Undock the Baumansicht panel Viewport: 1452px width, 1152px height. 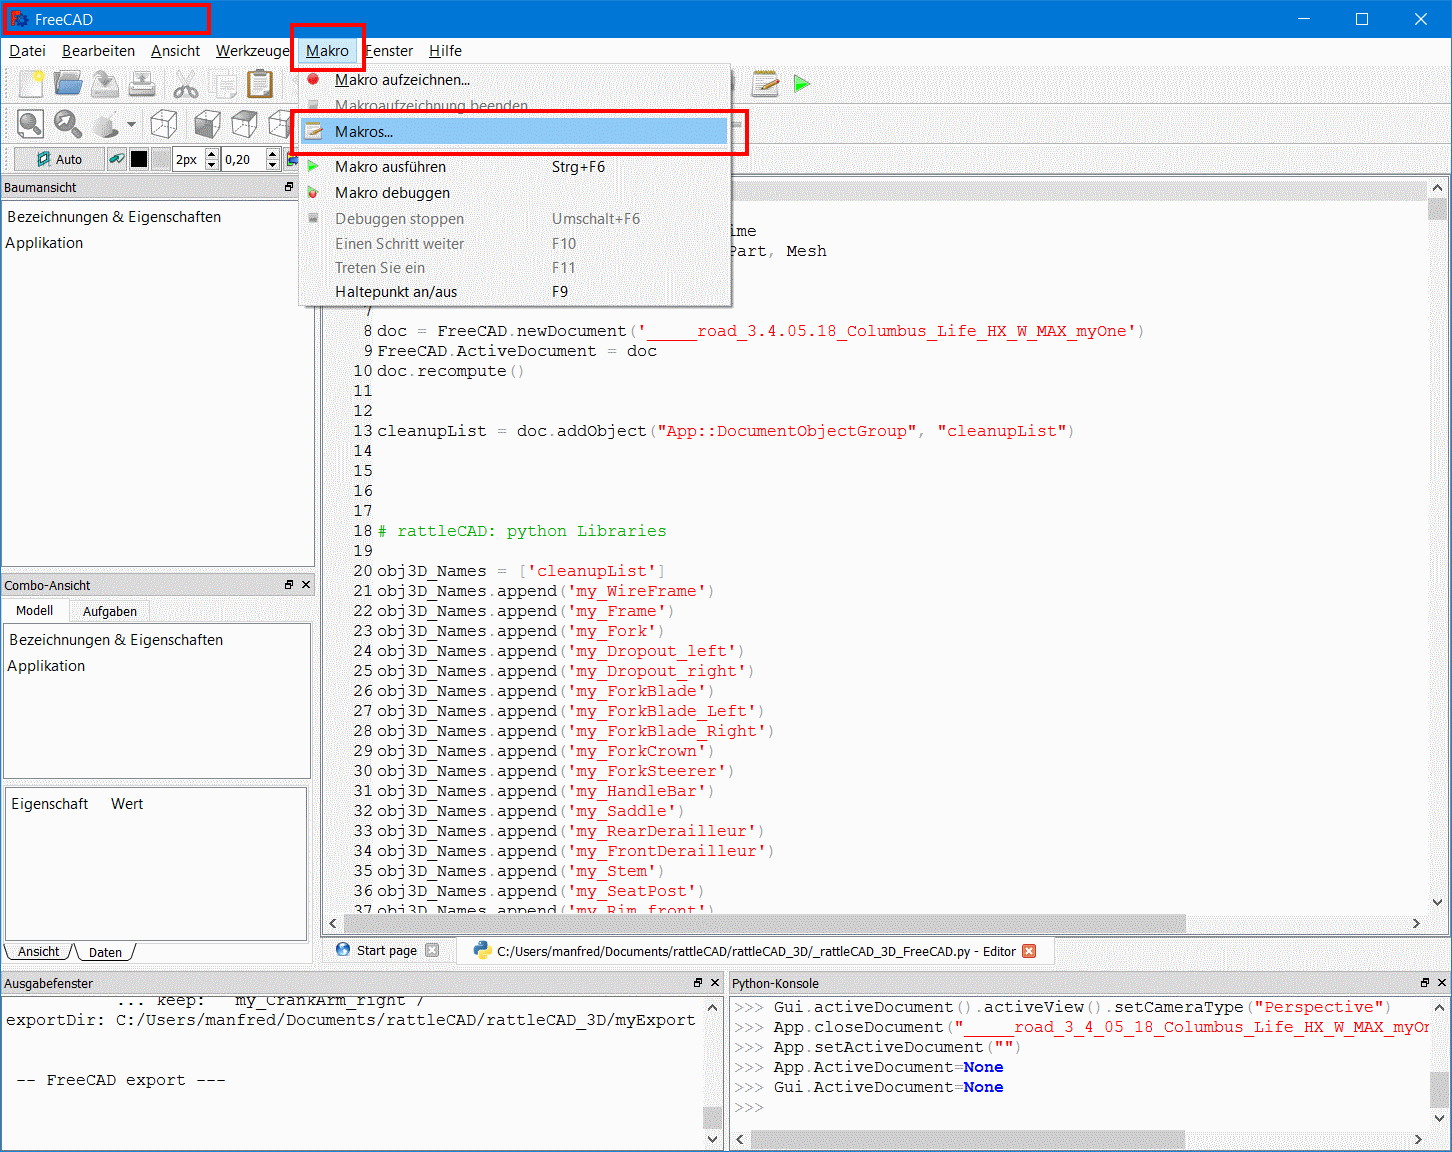(289, 187)
